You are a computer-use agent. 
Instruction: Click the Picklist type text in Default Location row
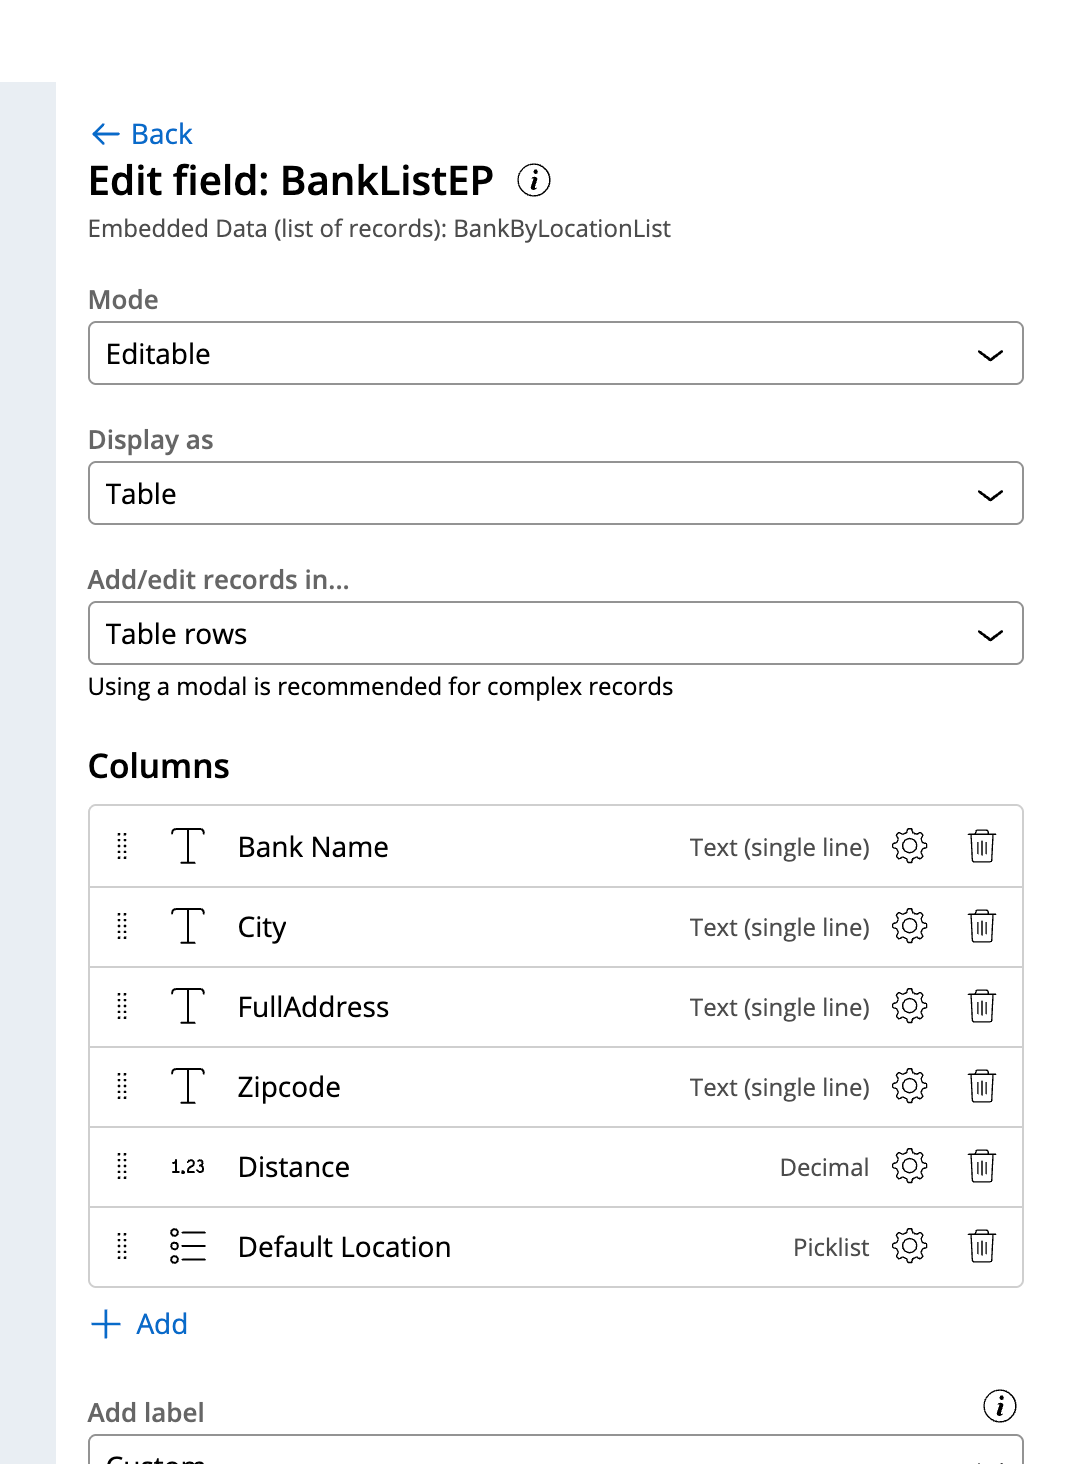[x=831, y=1247]
